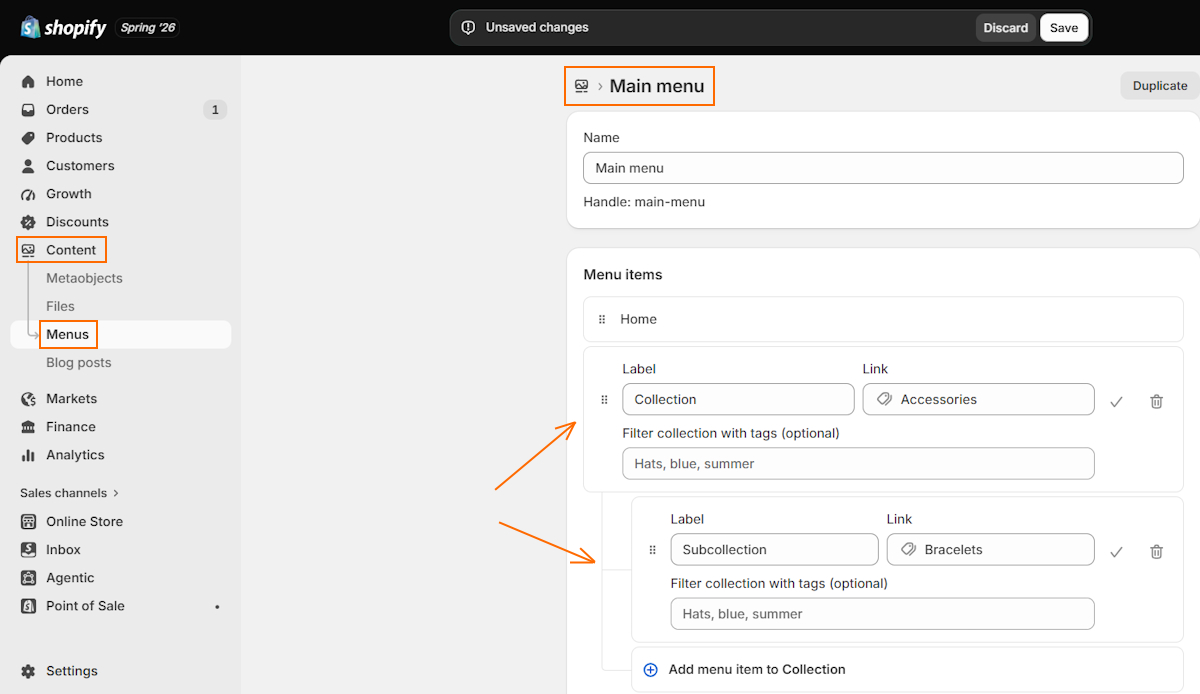Click the drag handle for Subcollection item
The height and width of the screenshot is (694, 1200).
[652, 550]
